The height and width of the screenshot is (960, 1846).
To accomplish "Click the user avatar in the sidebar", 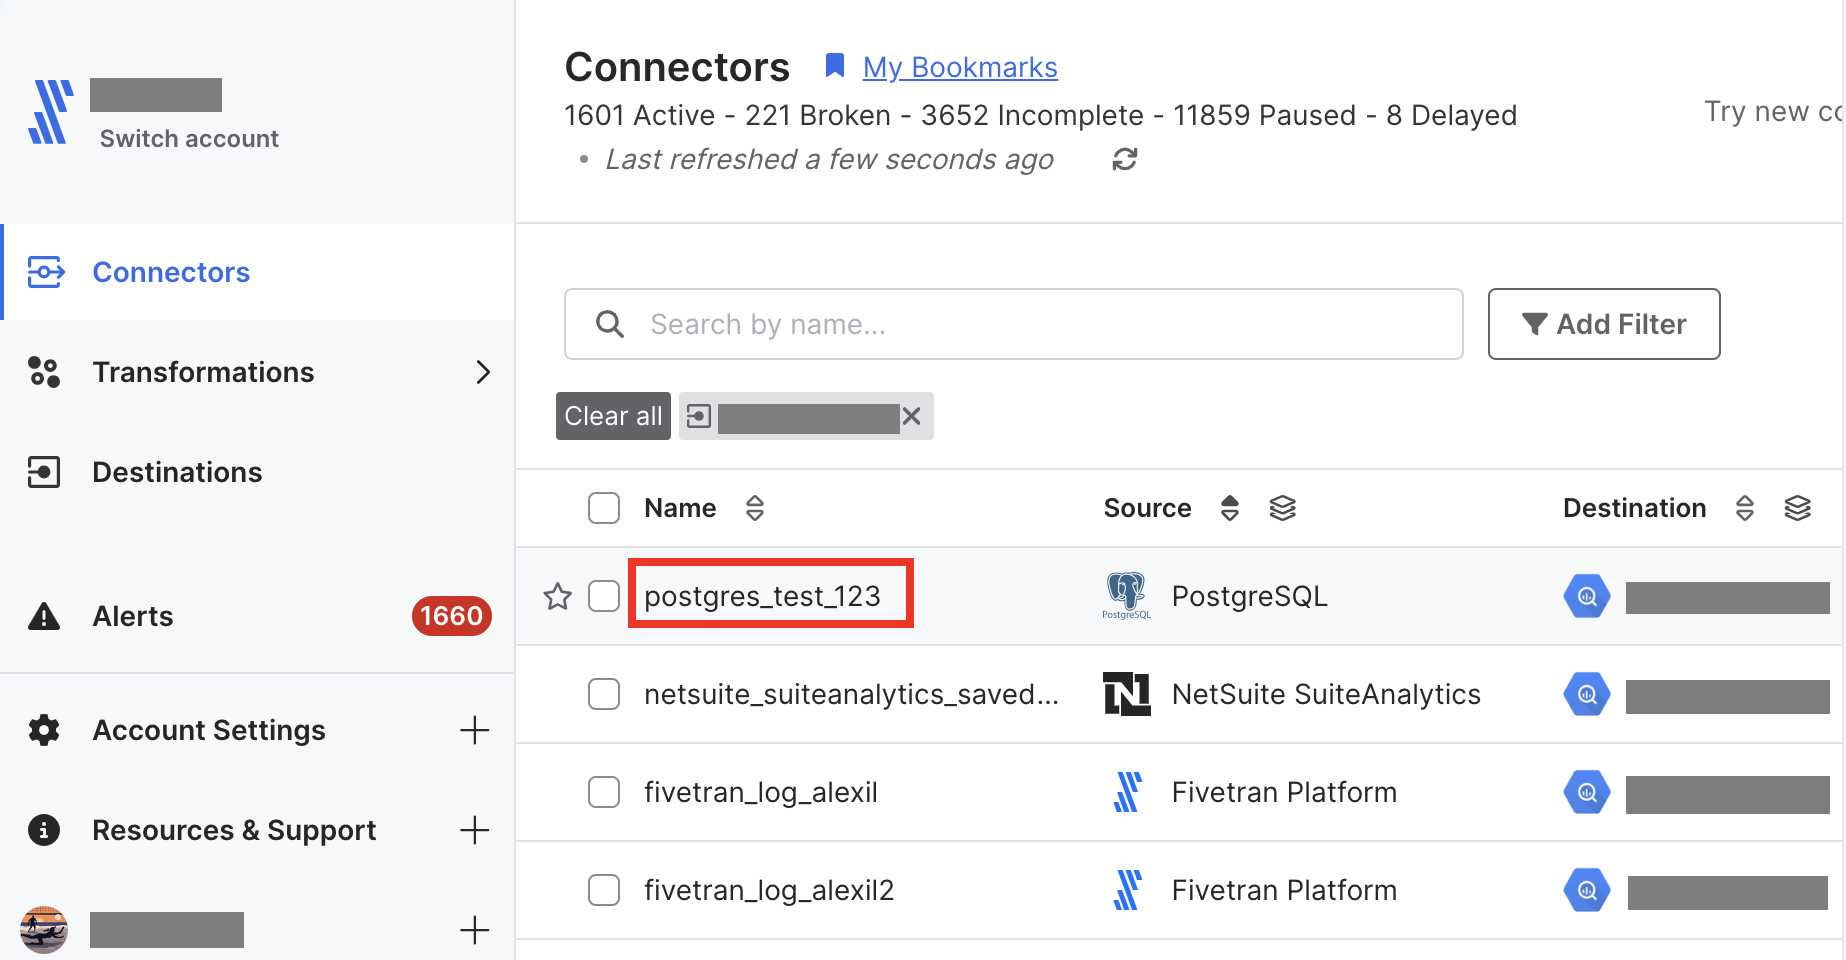I will coord(44,930).
